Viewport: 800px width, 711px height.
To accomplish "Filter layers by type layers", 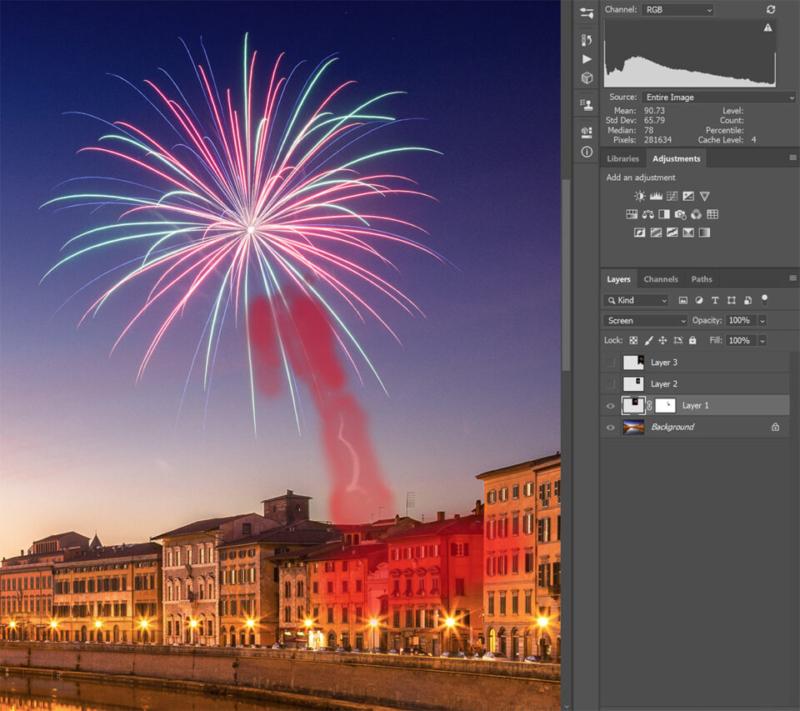I will coord(715,300).
